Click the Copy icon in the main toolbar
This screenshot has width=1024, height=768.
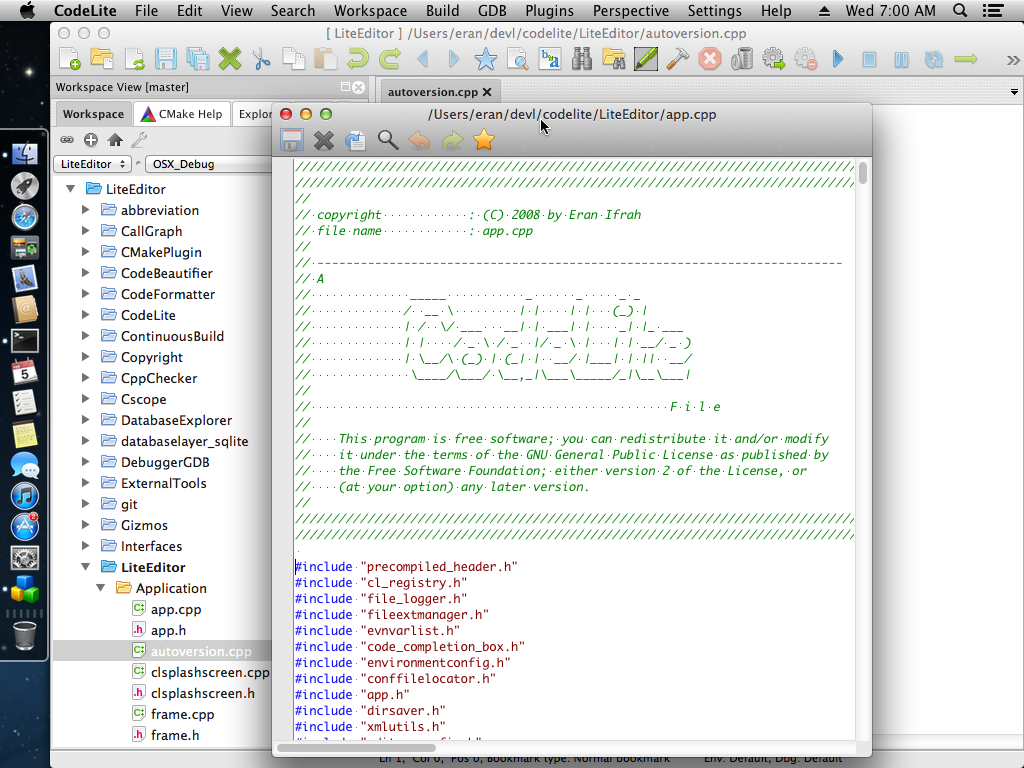[x=294, y=59]
